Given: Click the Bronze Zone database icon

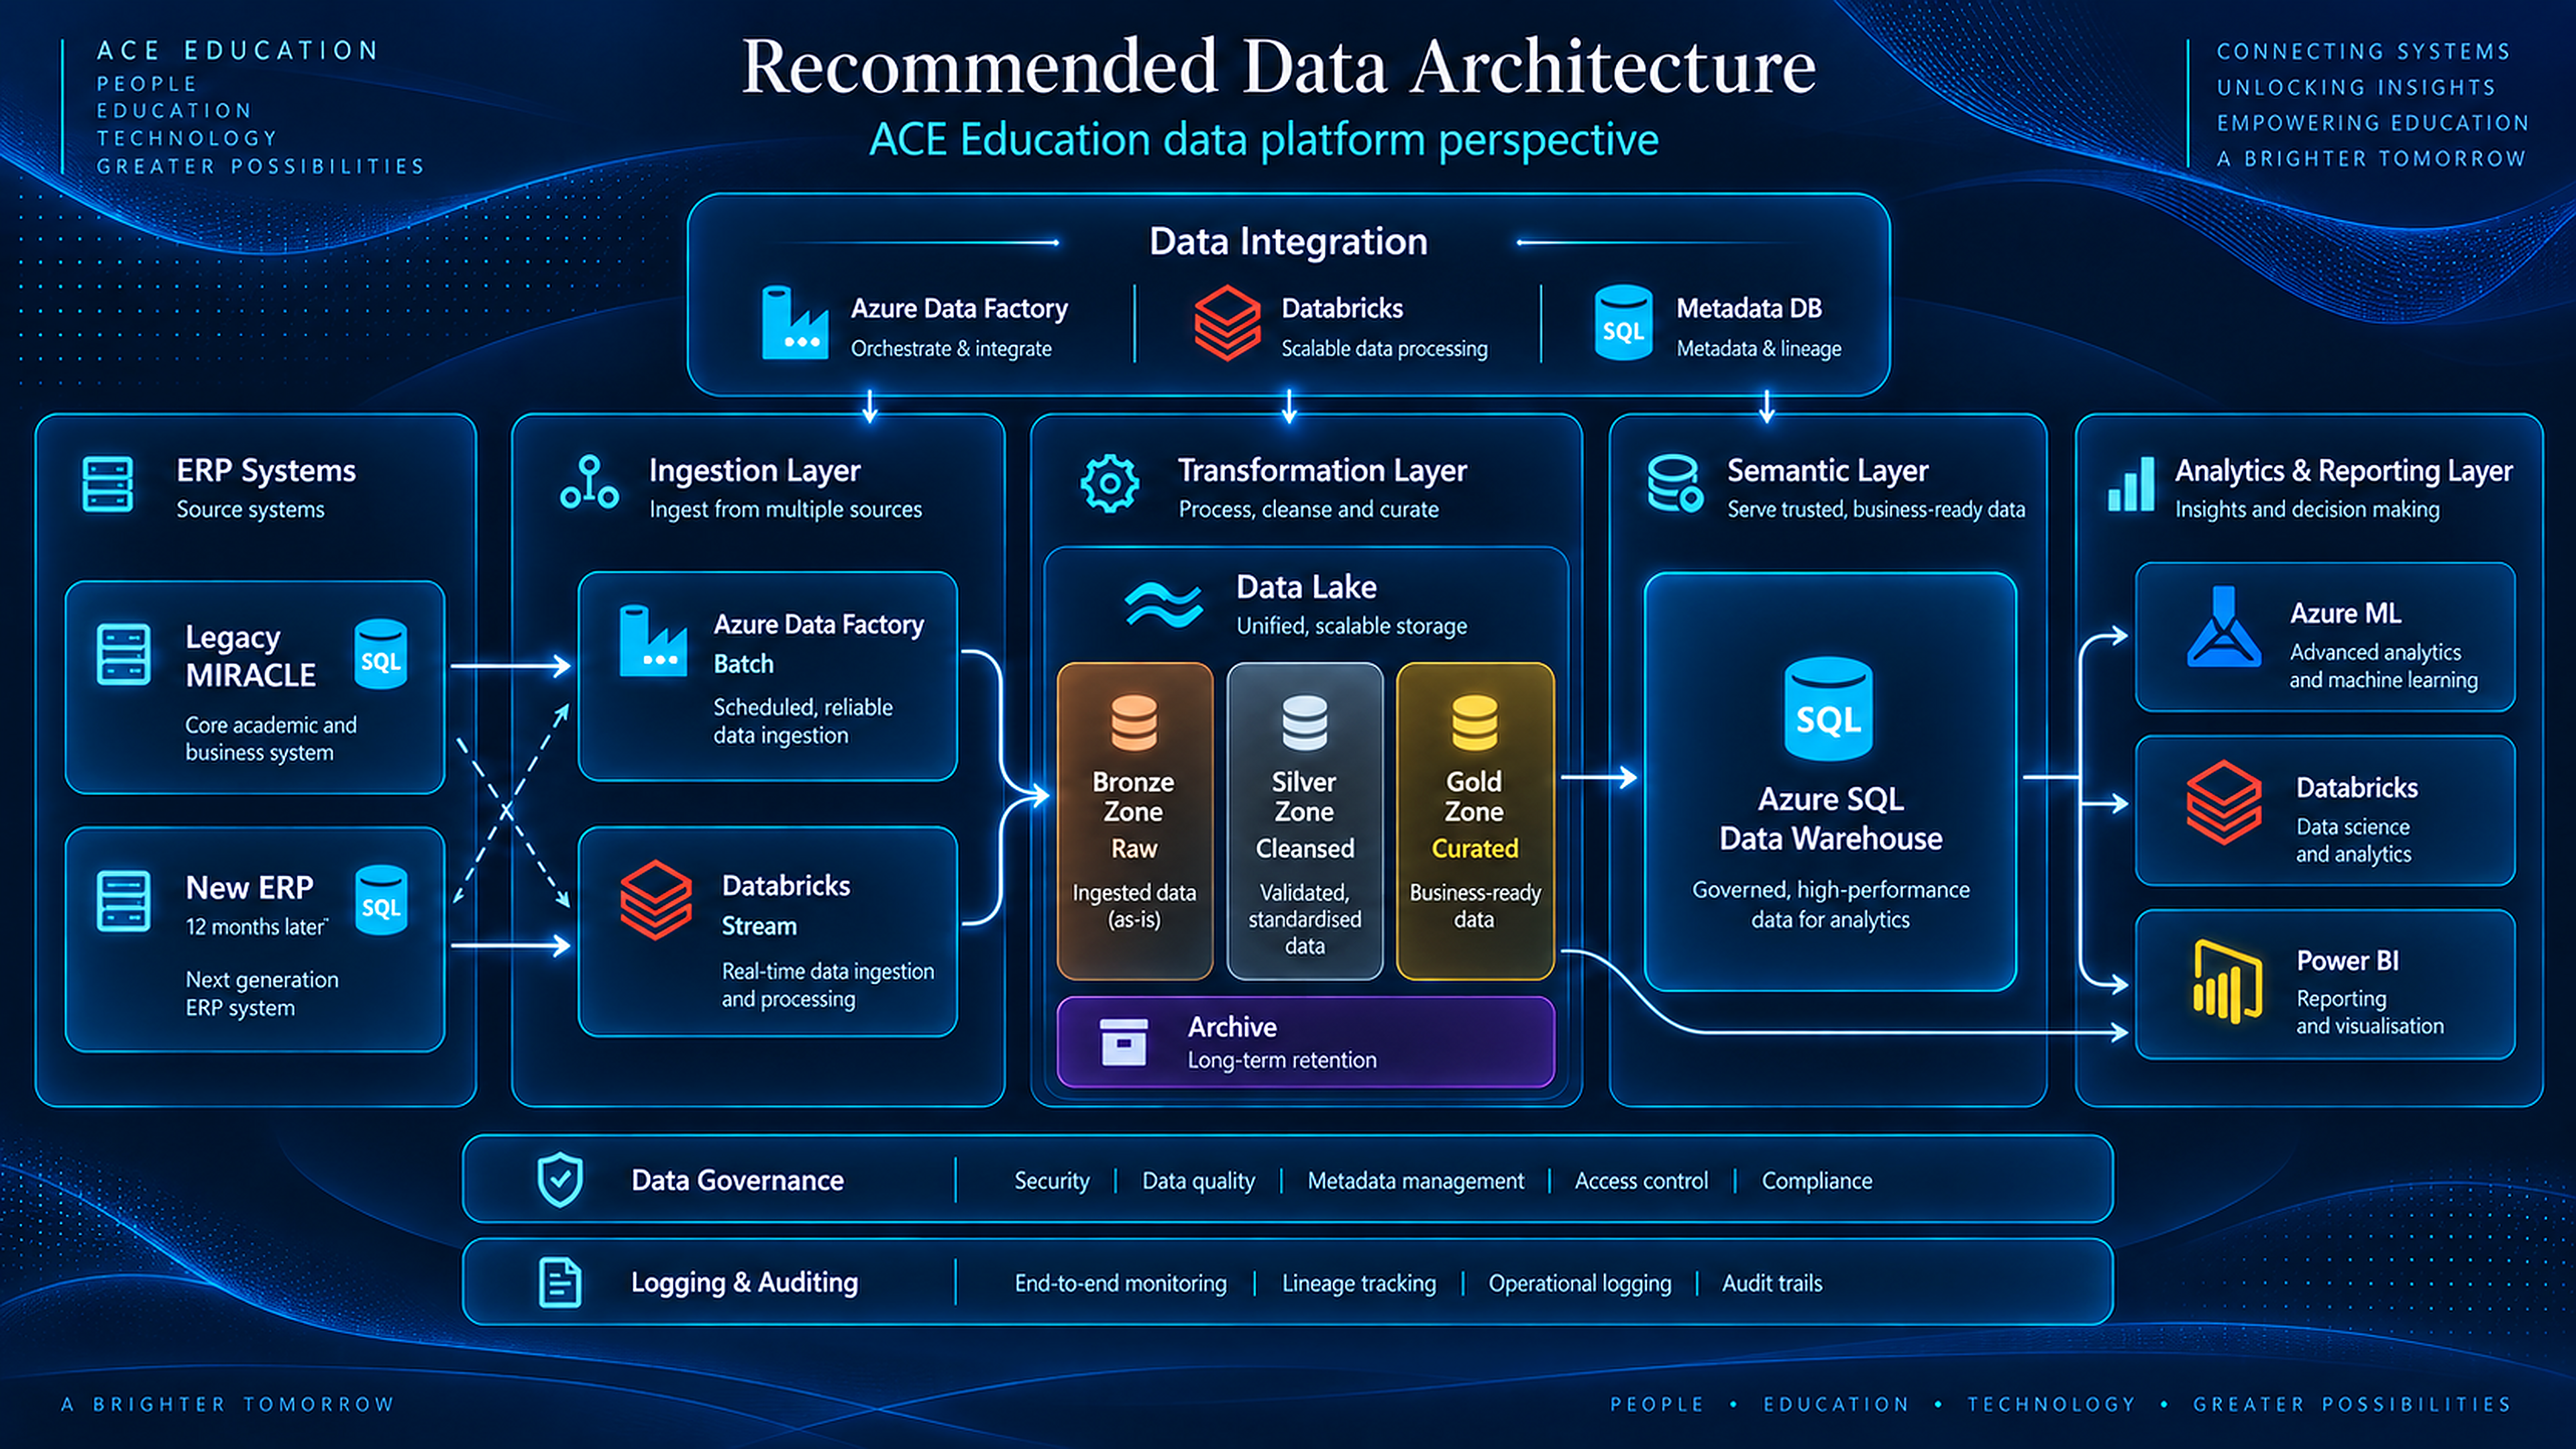Looking at the screenshot, I should 1134,722.
